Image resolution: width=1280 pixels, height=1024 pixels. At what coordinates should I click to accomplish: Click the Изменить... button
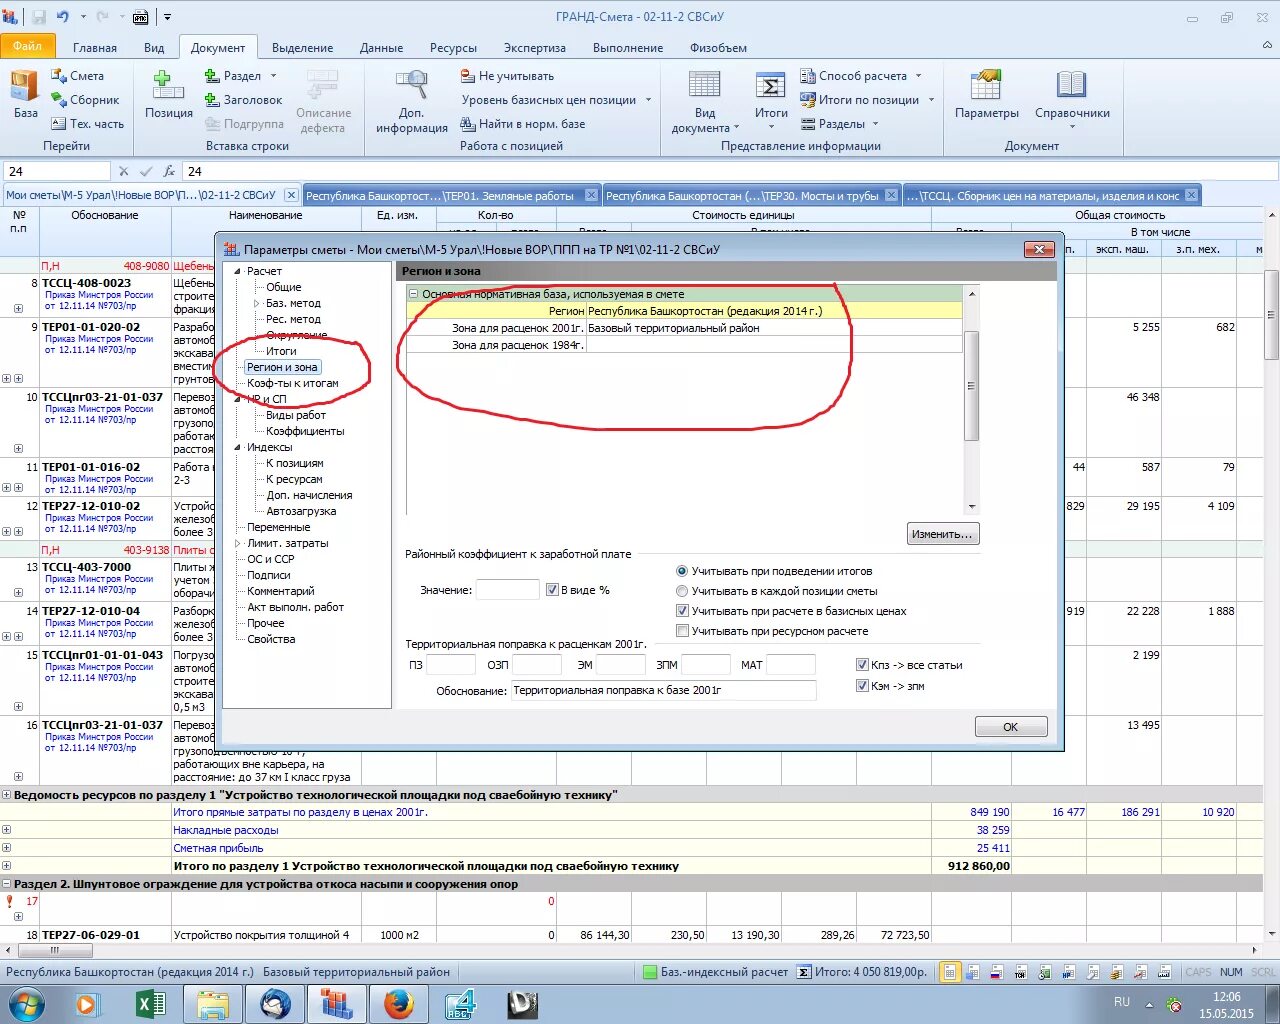943,534
